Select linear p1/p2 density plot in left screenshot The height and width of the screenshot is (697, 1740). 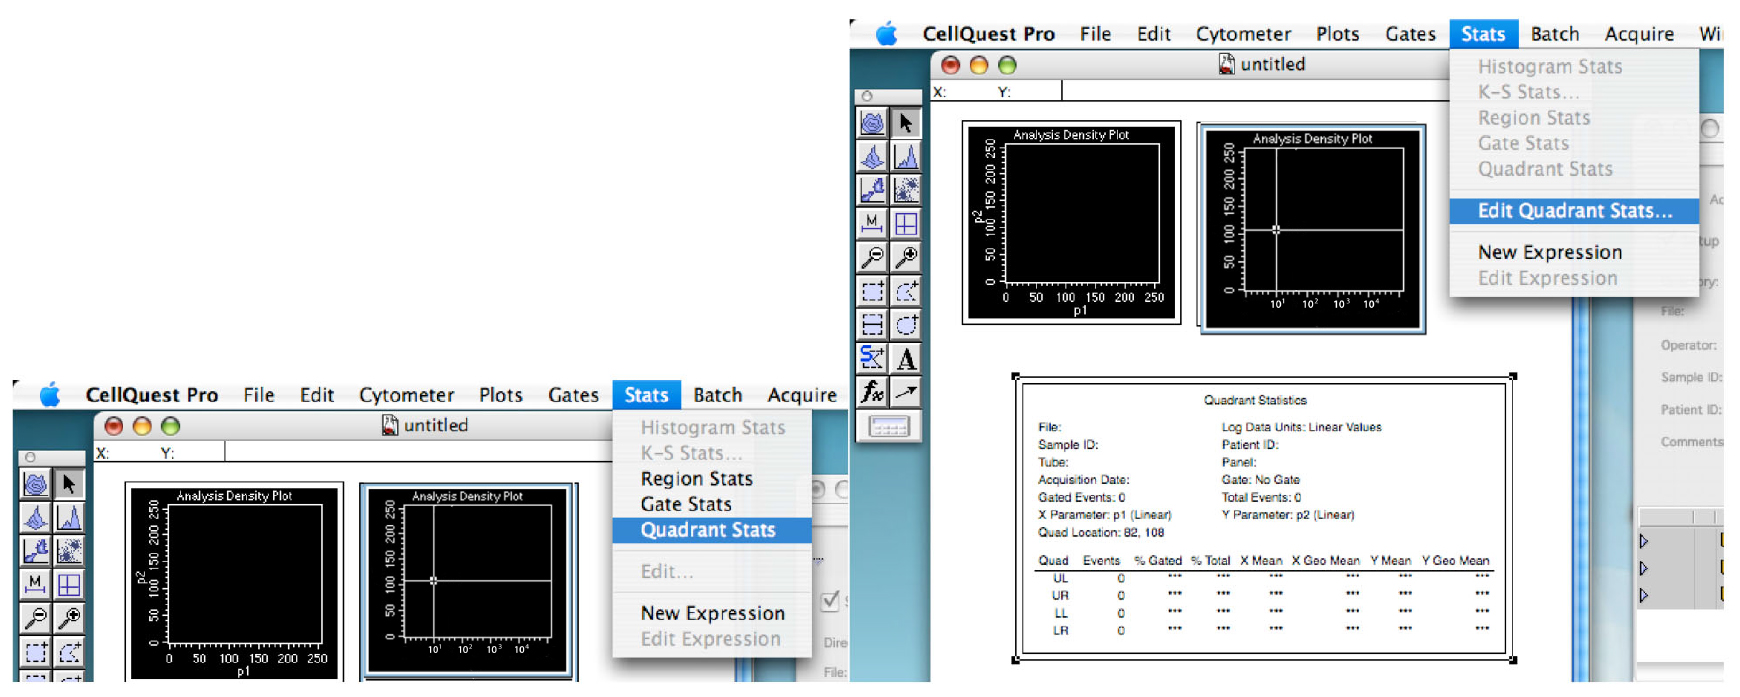pos(234,582)
